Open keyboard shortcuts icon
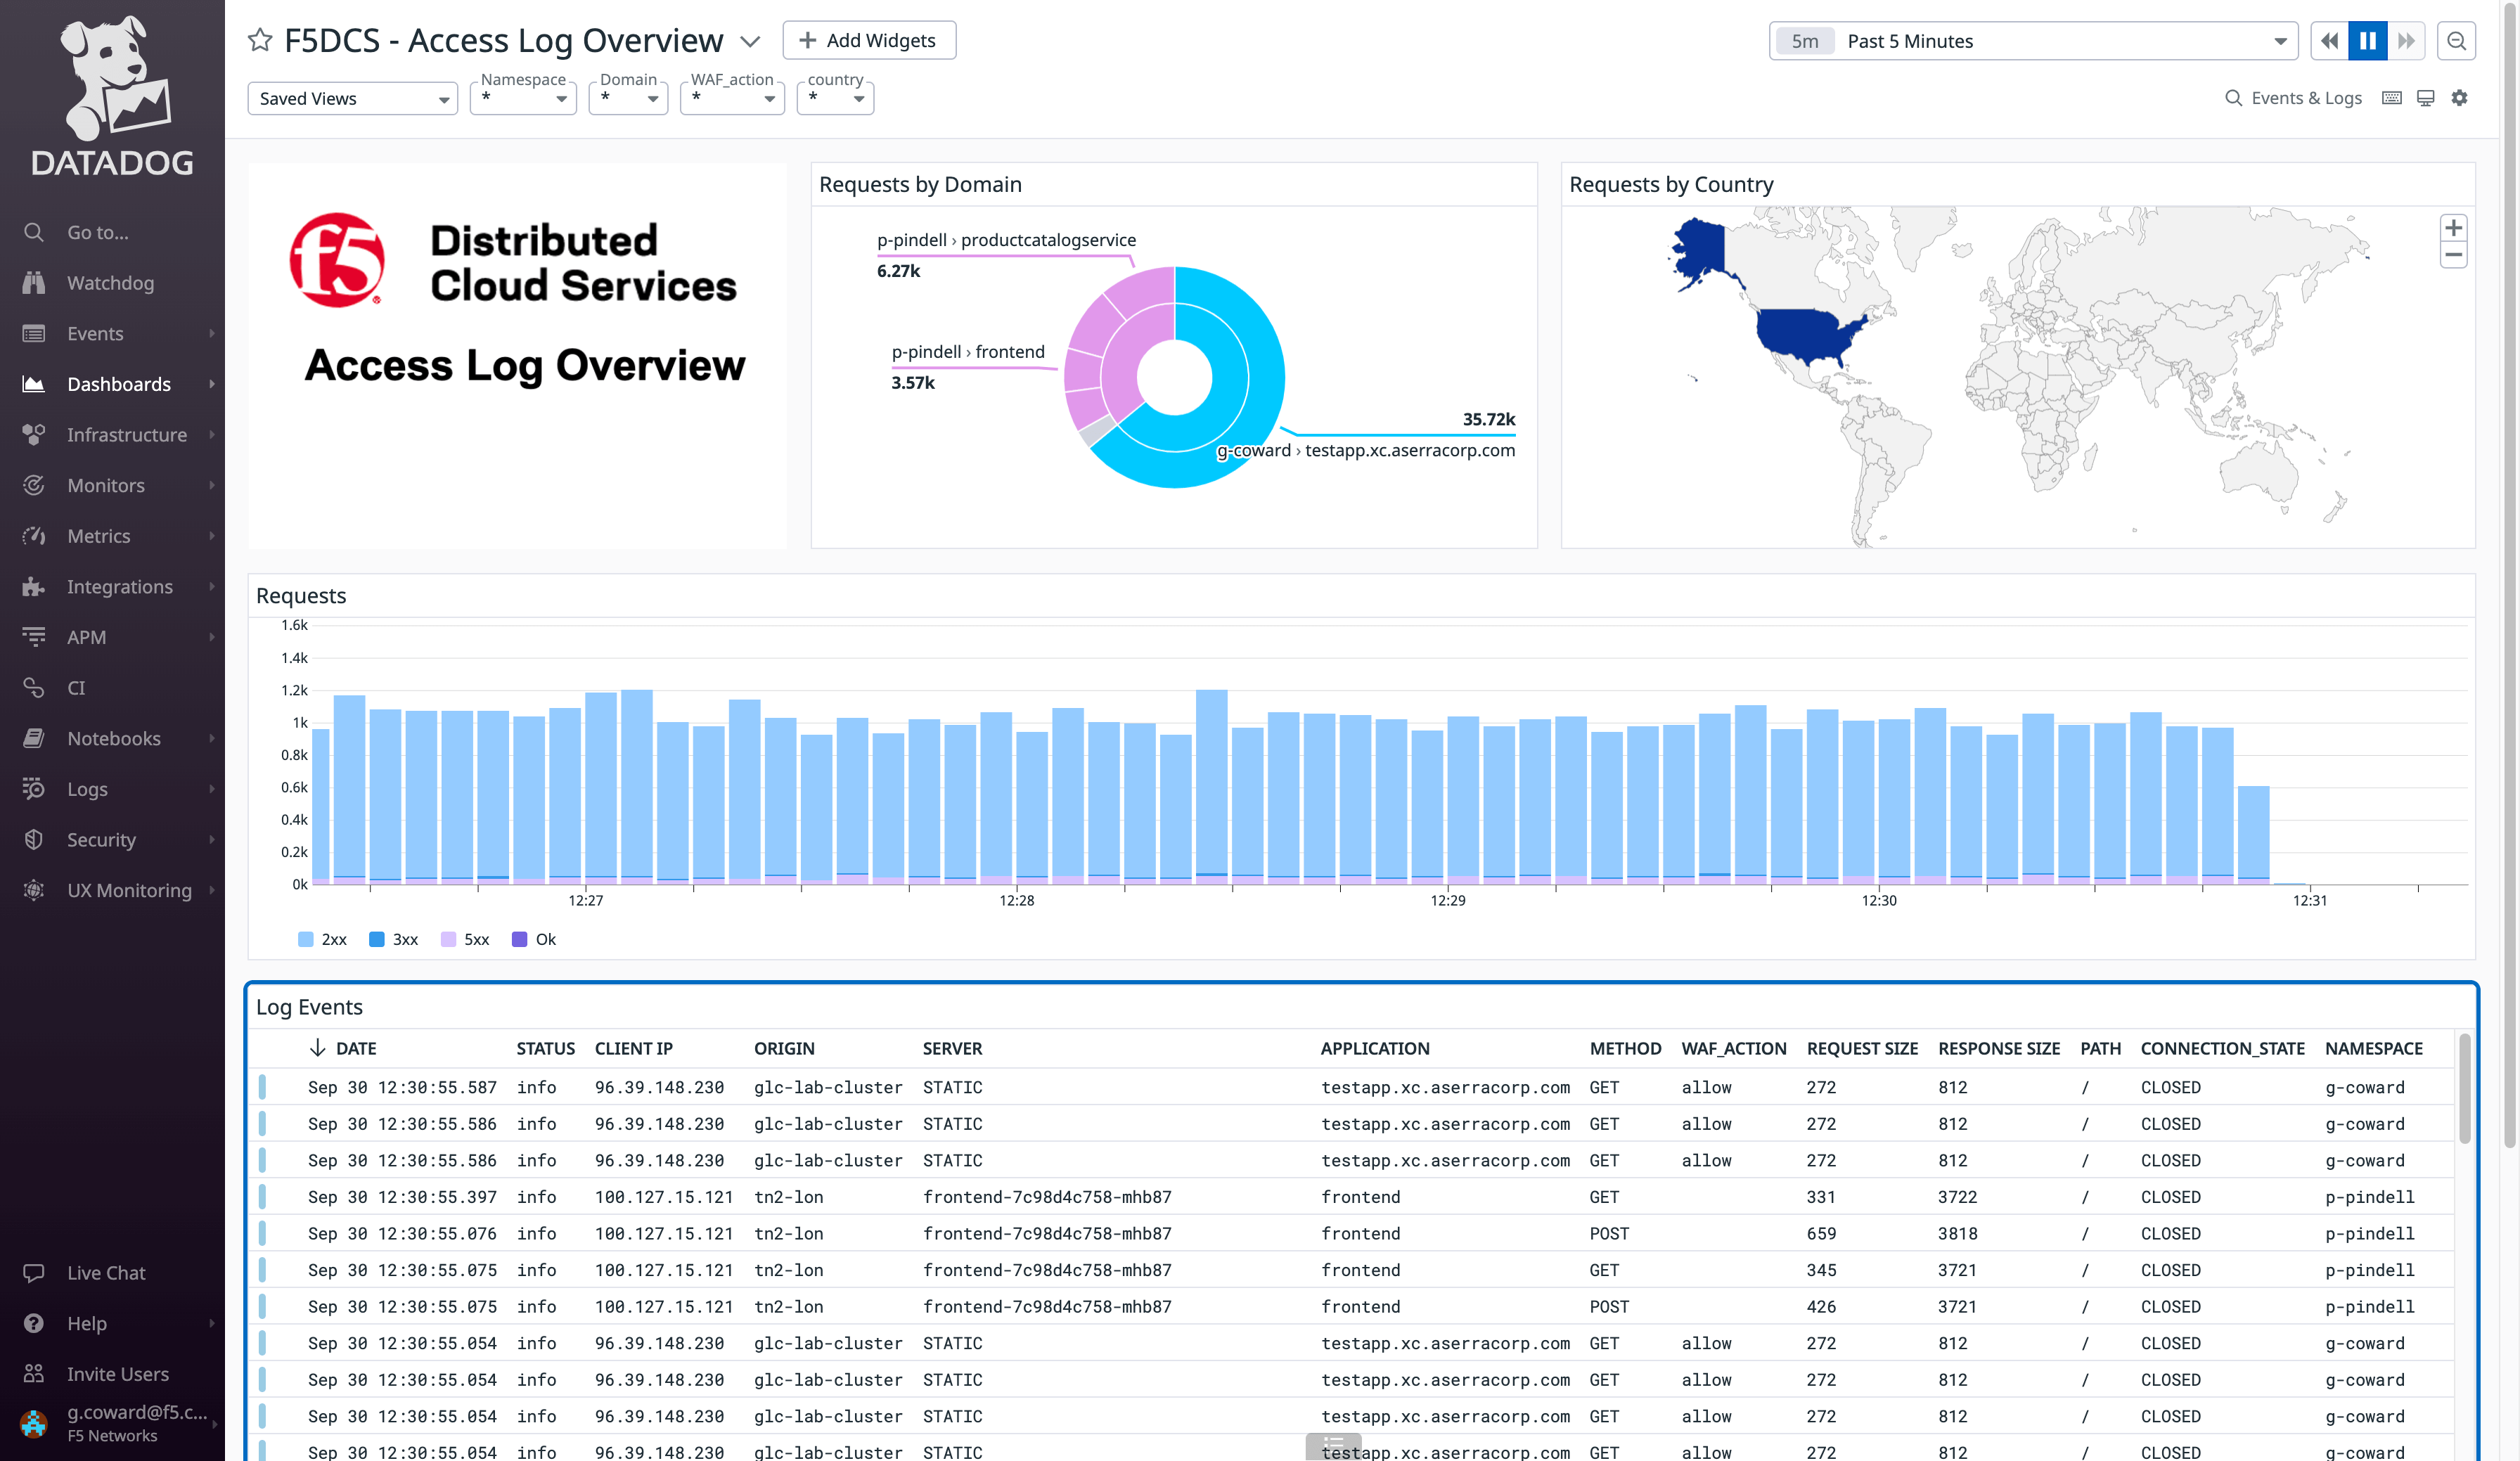The width and height of the screenshot is (2520, 1461). (2391, 98)
